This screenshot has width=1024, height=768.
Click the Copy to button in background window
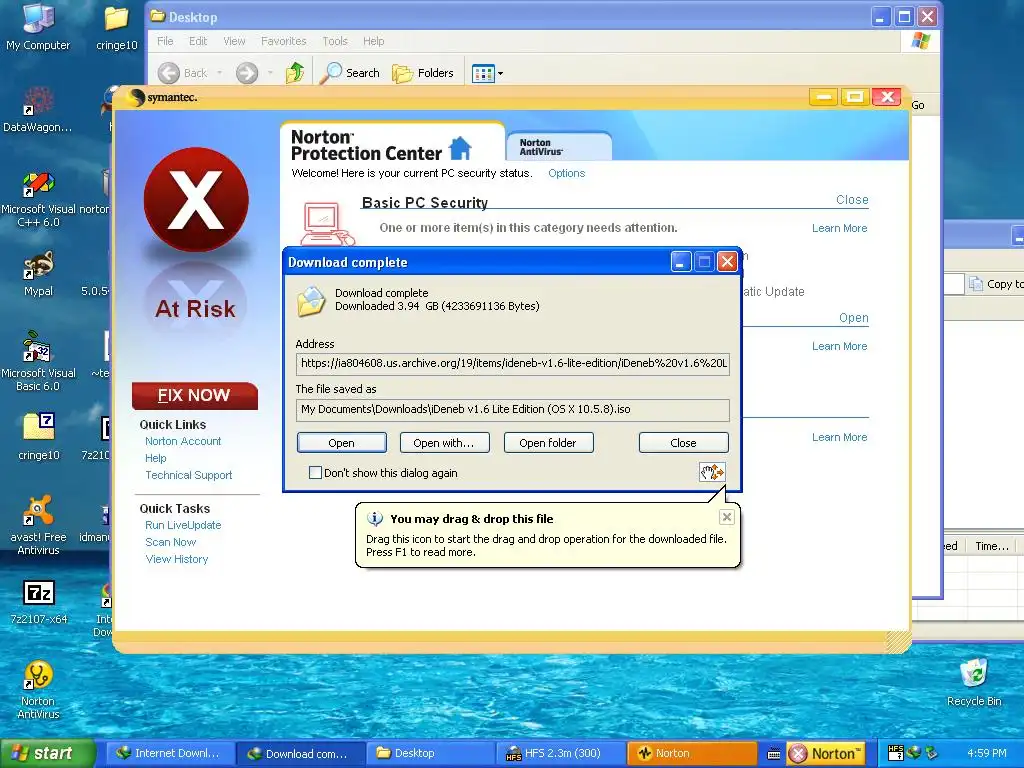click(997, 283)
